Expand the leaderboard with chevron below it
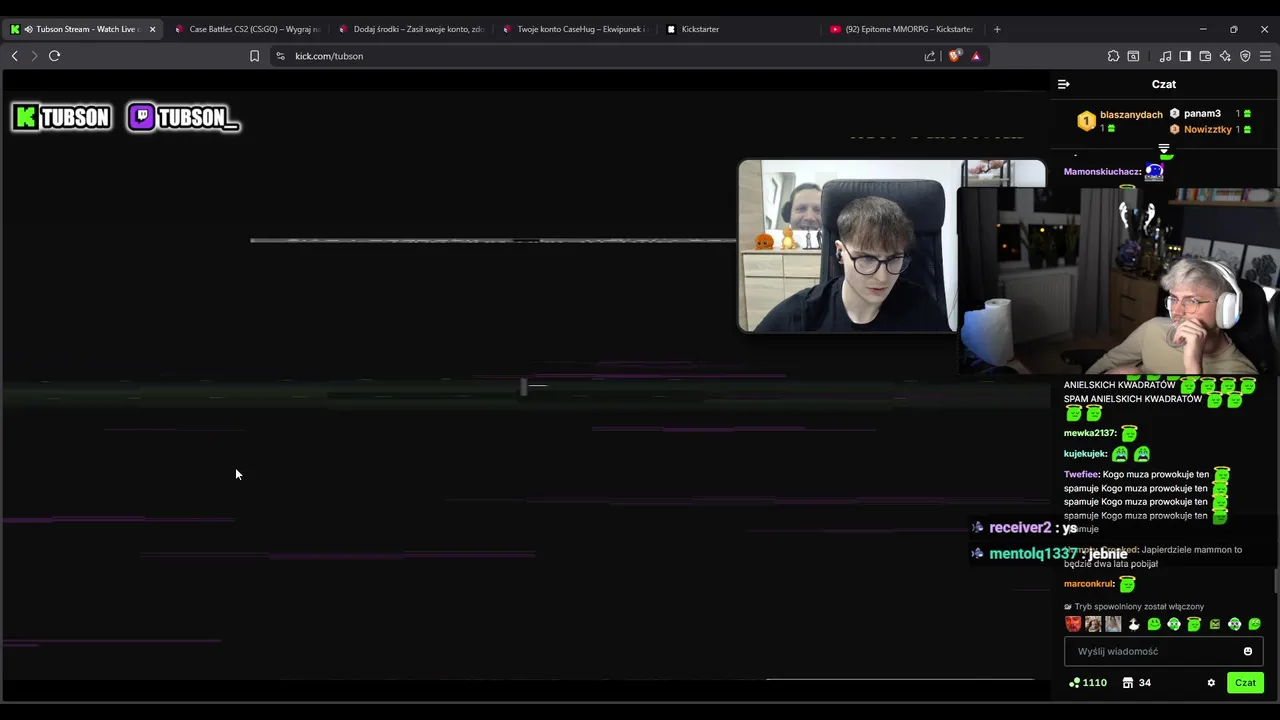This screenshot has width=1280, height=720. [1164, 148]
